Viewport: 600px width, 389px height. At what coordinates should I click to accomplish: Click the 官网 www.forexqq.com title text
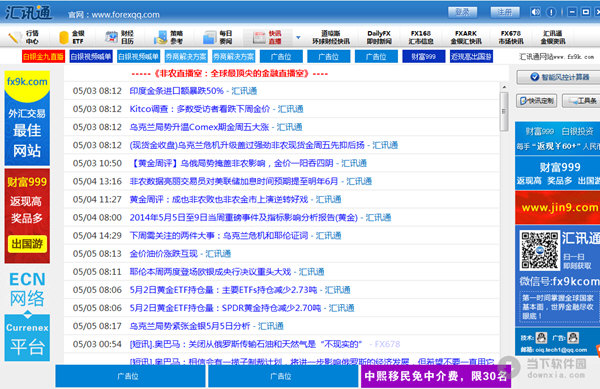click(x=114, y=15)
